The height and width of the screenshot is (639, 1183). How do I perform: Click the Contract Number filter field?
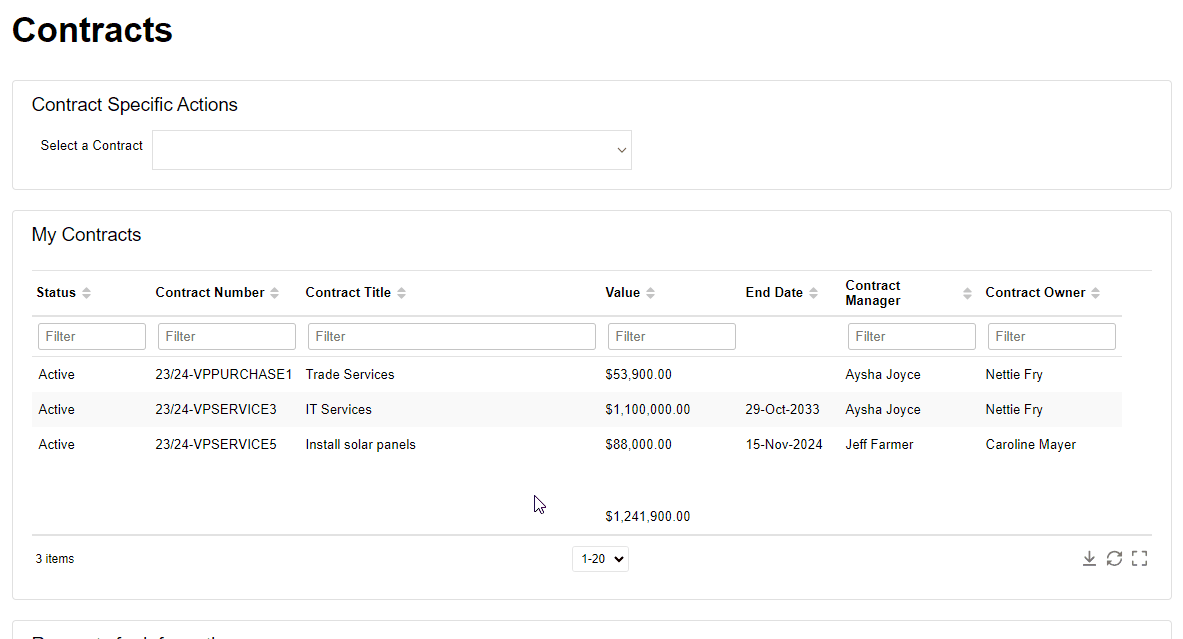[227, 336]
